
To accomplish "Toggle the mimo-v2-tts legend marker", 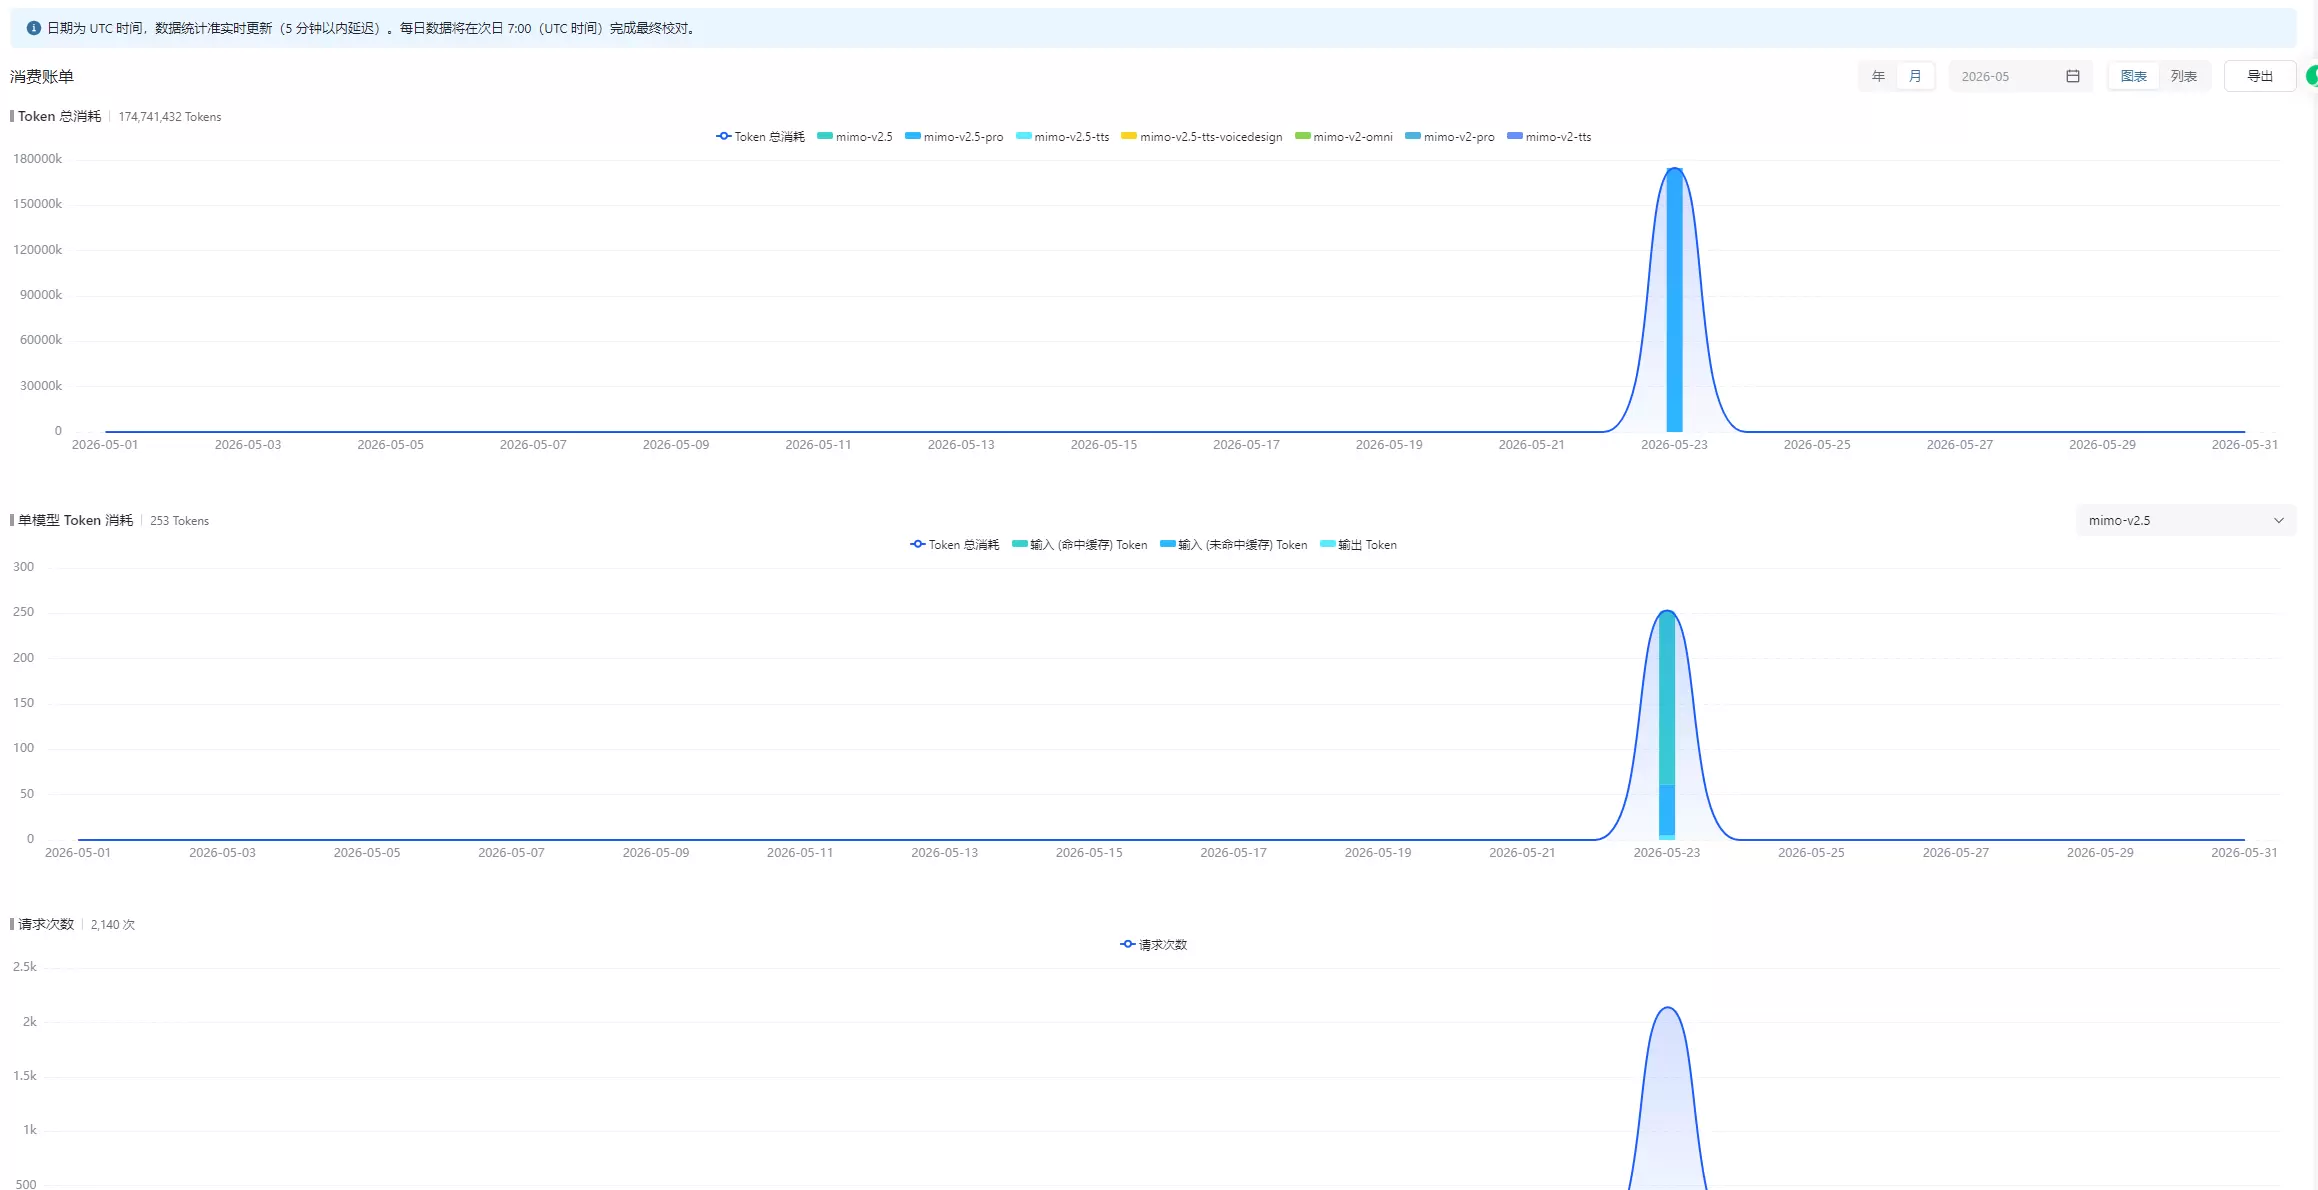I will (1515, 136).
